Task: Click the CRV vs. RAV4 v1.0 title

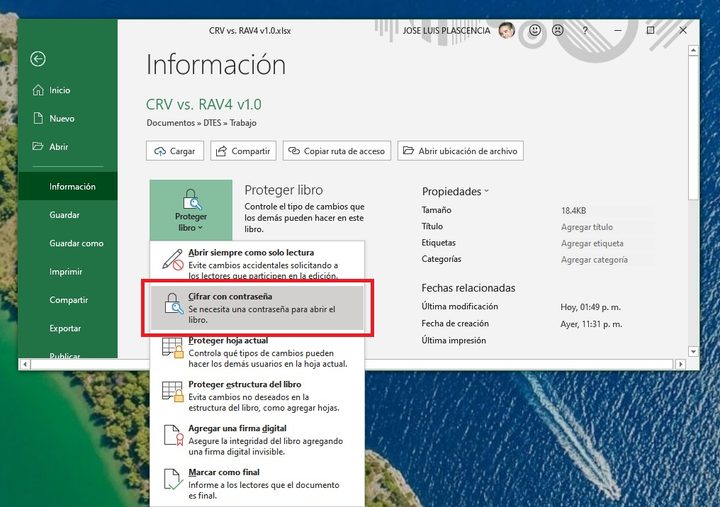Action: (x=203, y=104)
